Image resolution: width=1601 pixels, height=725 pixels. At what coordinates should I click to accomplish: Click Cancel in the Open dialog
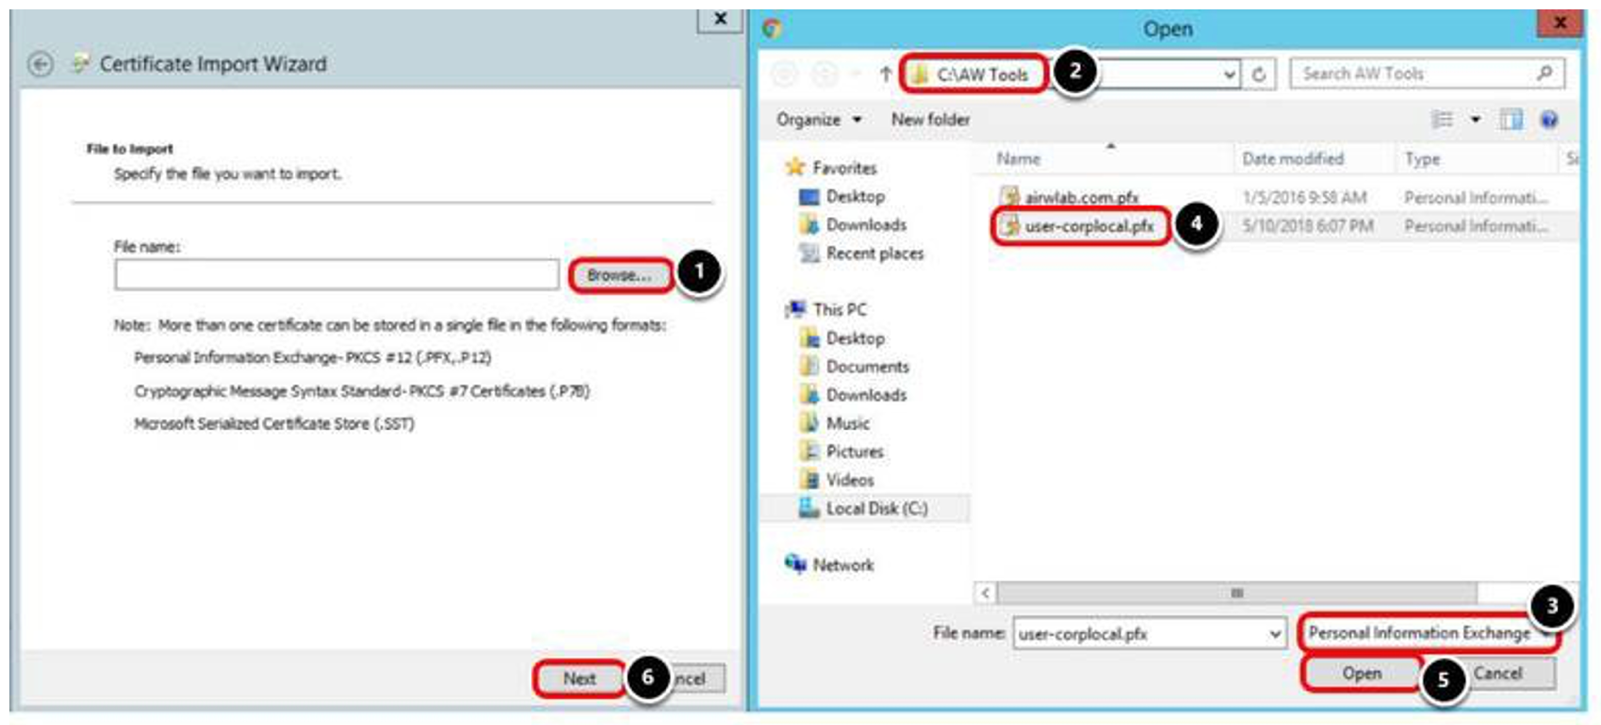(1497, 674)
